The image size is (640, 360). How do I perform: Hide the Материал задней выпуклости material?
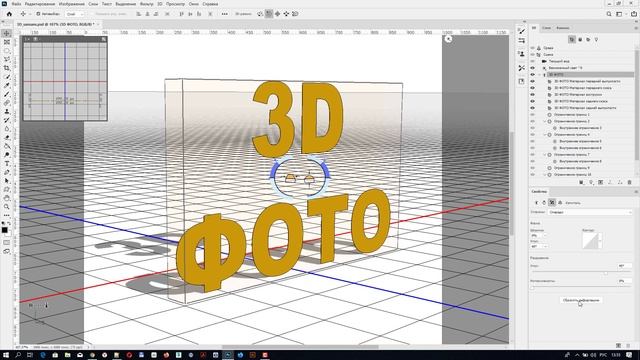pos(532,108)
